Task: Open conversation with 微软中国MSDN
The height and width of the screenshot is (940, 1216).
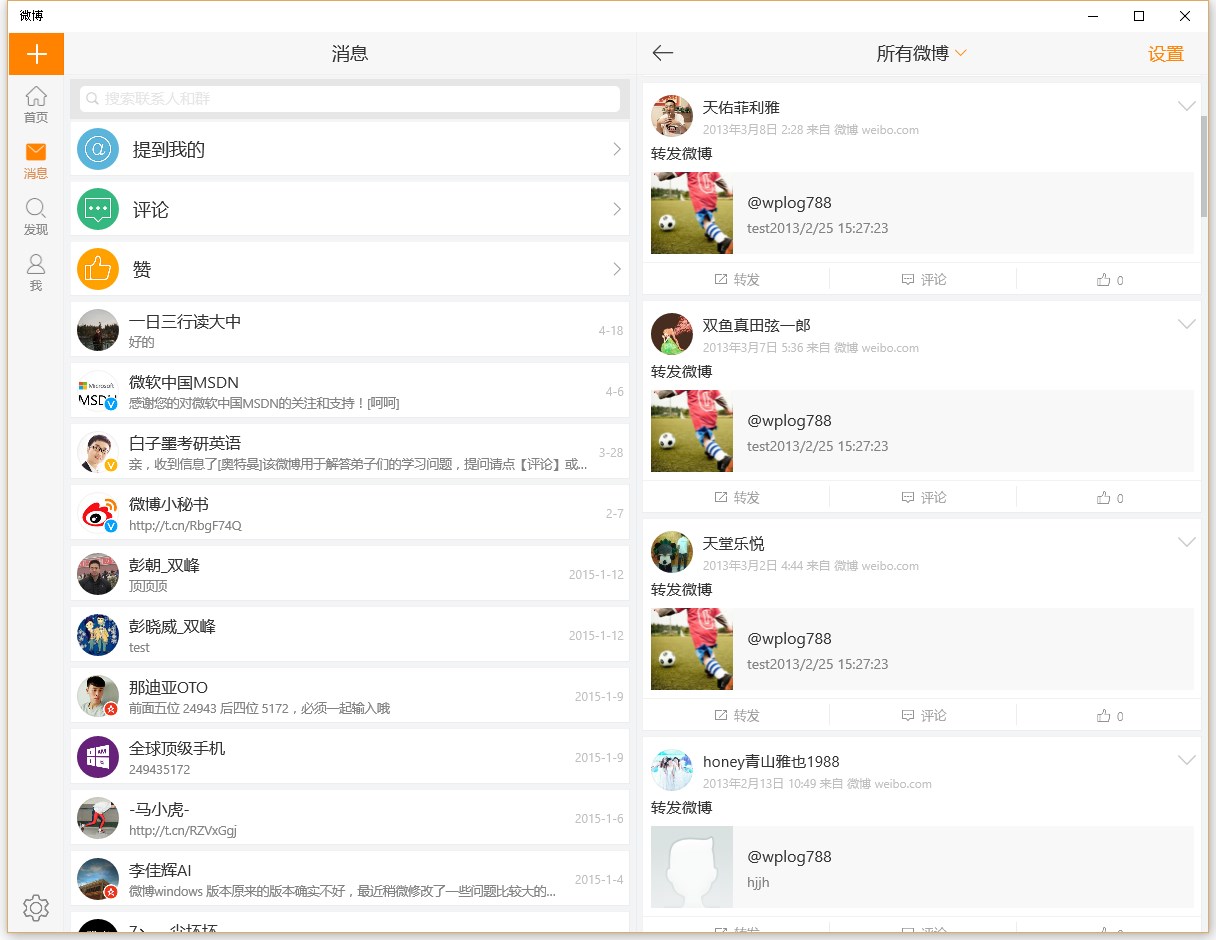Action: (x=350, y=391)
